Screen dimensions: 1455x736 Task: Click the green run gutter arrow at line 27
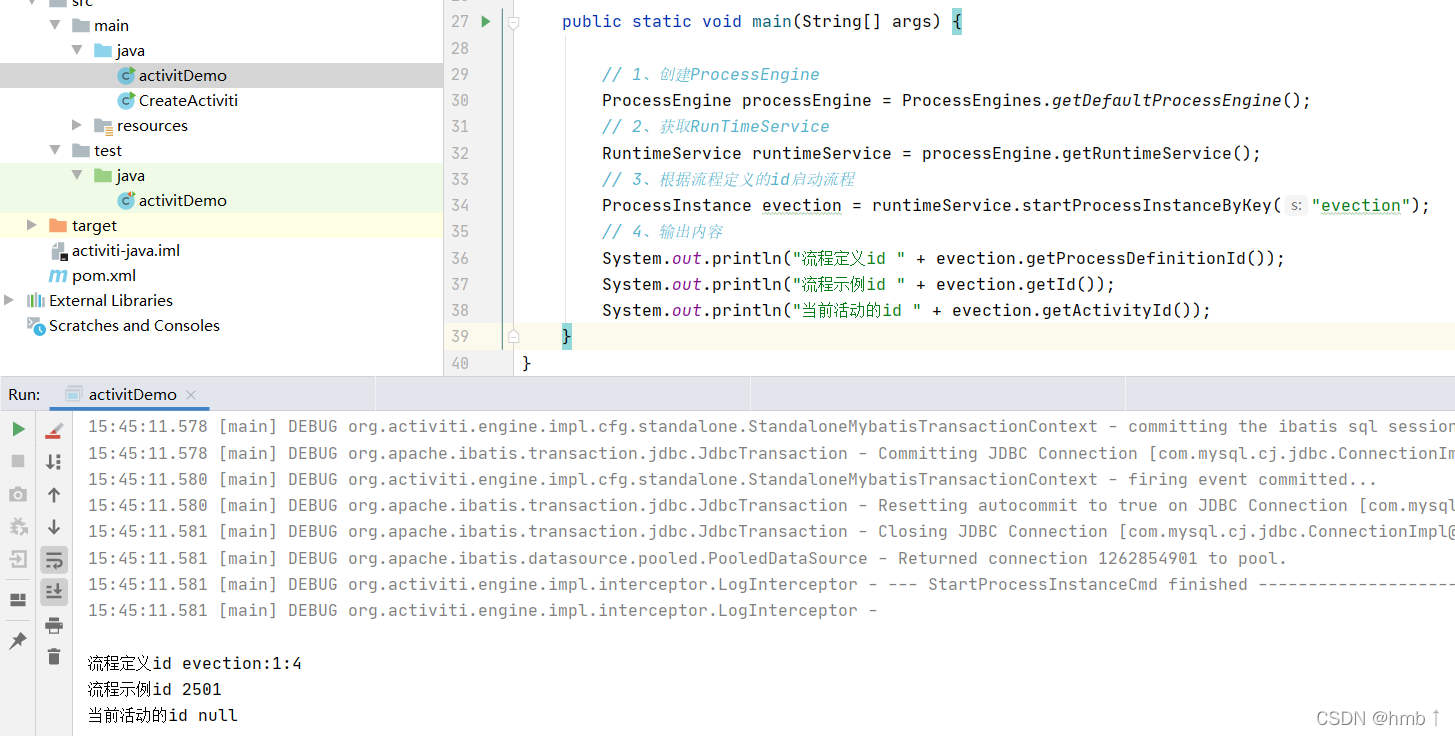[486, 21]
